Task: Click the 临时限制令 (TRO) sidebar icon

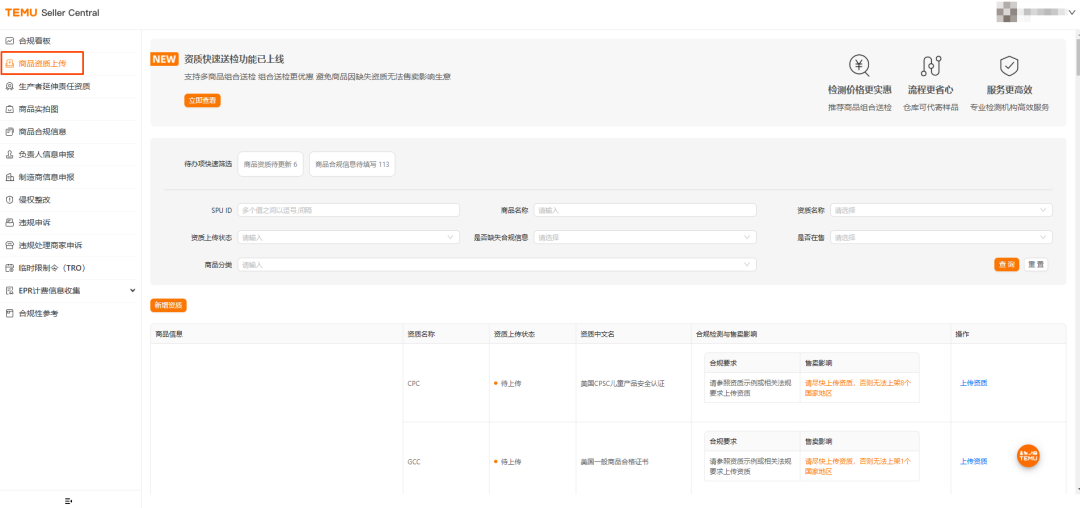Action: tap(10, 268)
